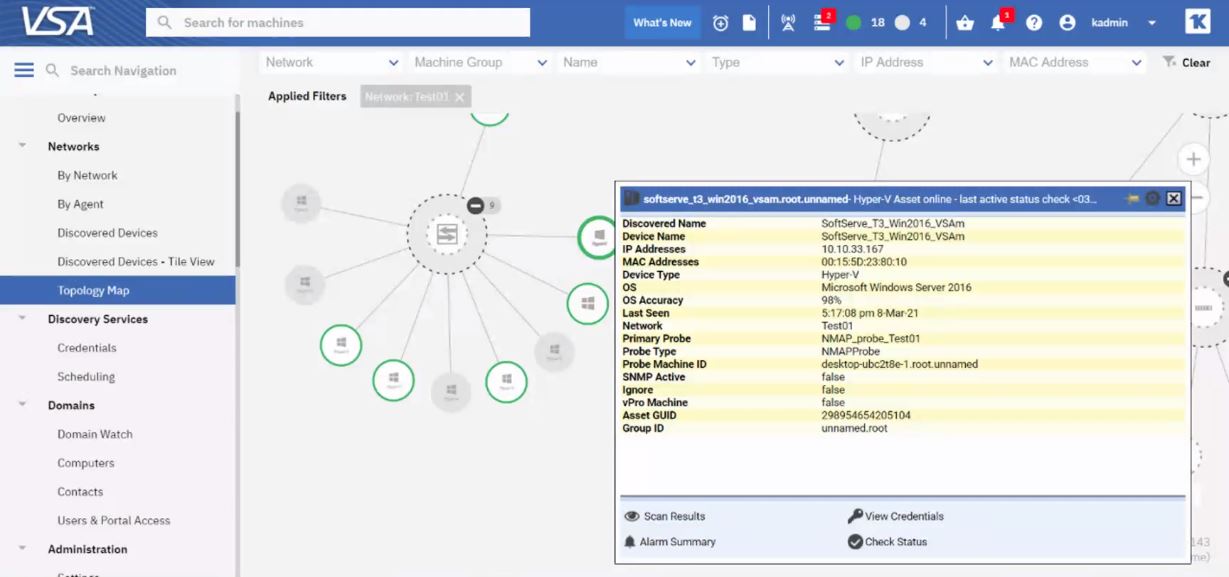Pin the asset details popup
Screen dimensions: 1229x577
point(1133,198)
